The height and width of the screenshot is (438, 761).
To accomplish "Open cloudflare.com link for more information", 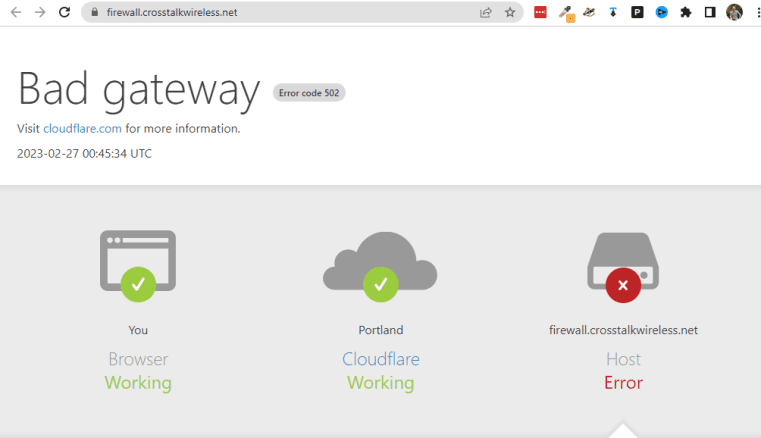I will 83,129.
